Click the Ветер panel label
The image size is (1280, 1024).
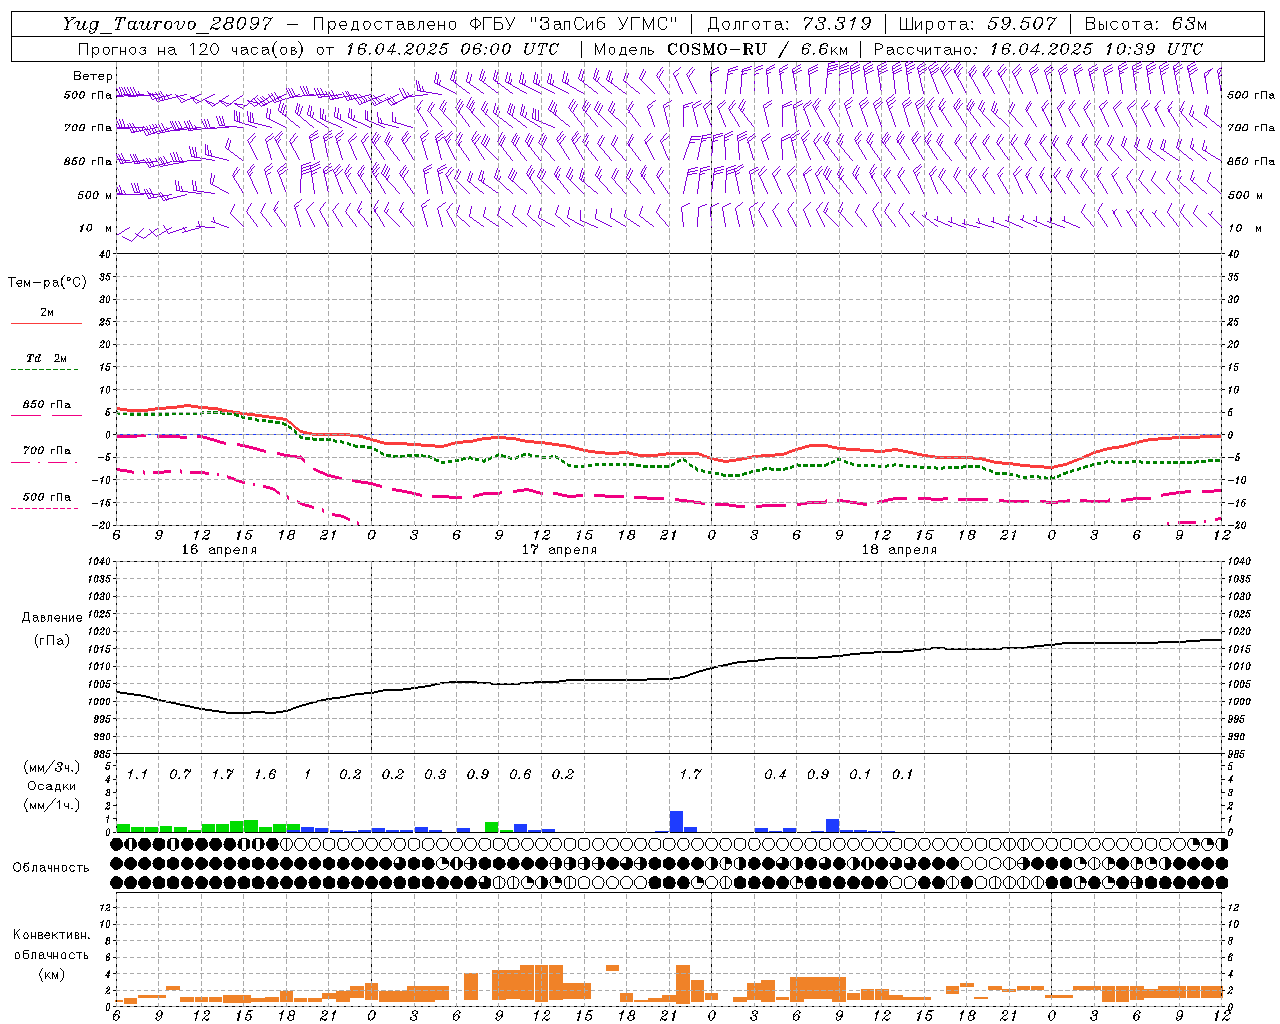(93, 76)
